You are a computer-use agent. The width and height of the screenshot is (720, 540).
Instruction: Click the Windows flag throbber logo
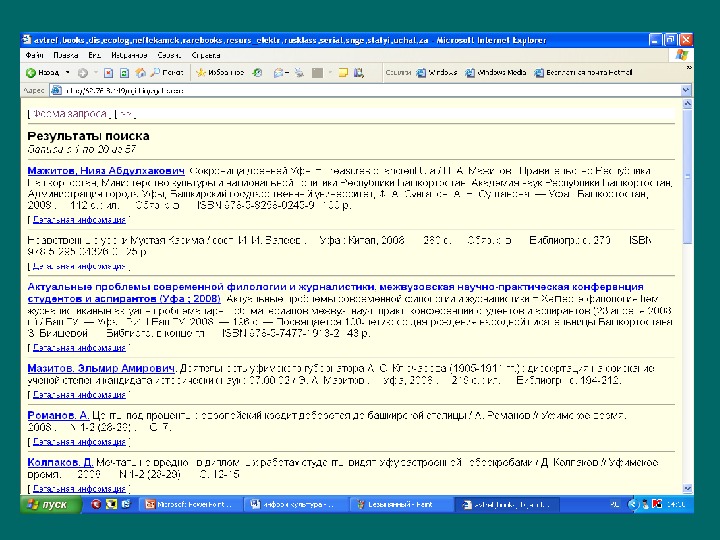click(681, 56)
